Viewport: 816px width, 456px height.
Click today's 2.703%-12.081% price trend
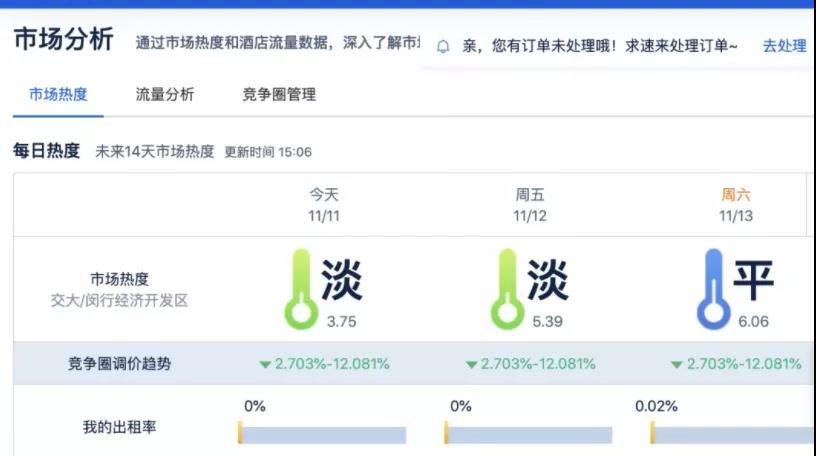(332, 364)
